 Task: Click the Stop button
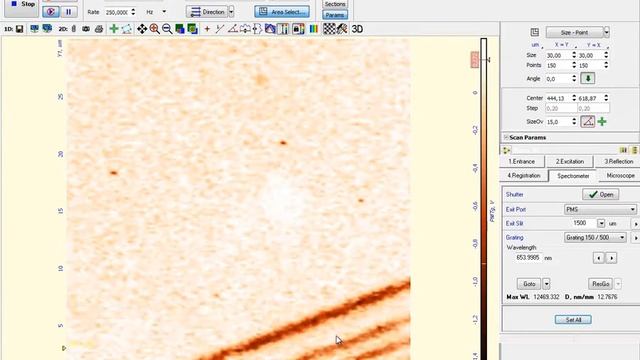point(21,8)
